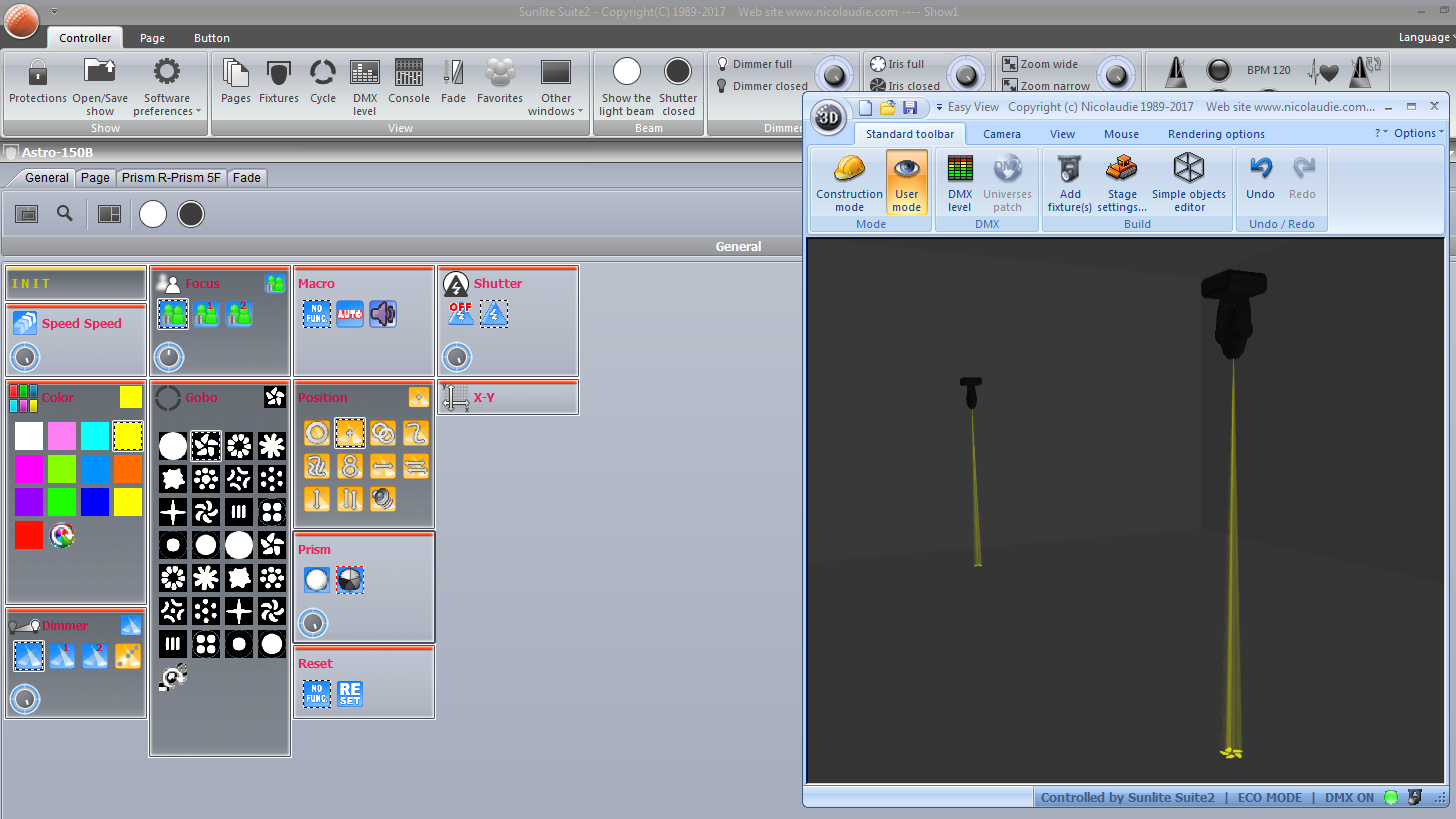Open the Protections padlock tool
Viewport: 1456px width, 819px height.
point(38,82)
